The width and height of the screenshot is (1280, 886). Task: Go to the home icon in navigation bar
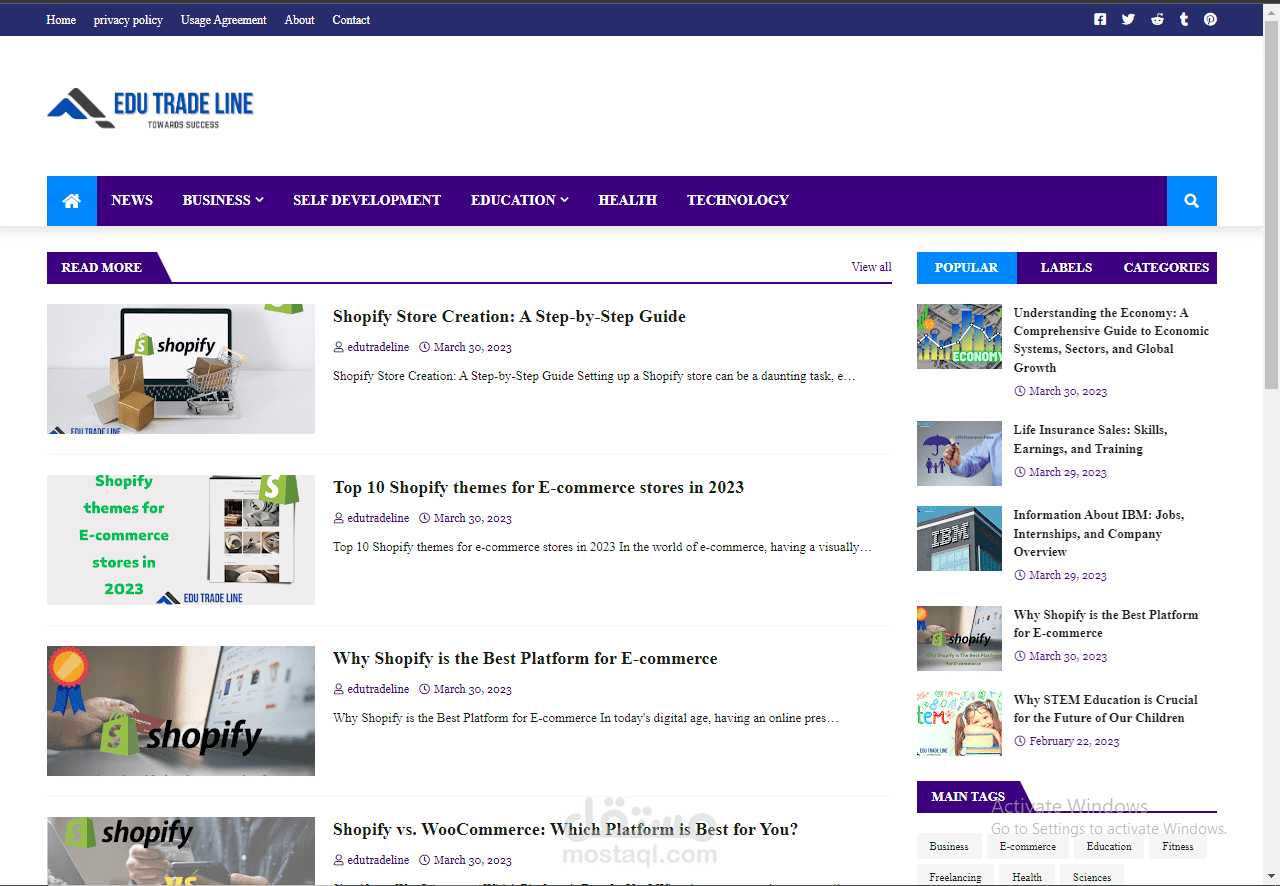click(72, 201)
